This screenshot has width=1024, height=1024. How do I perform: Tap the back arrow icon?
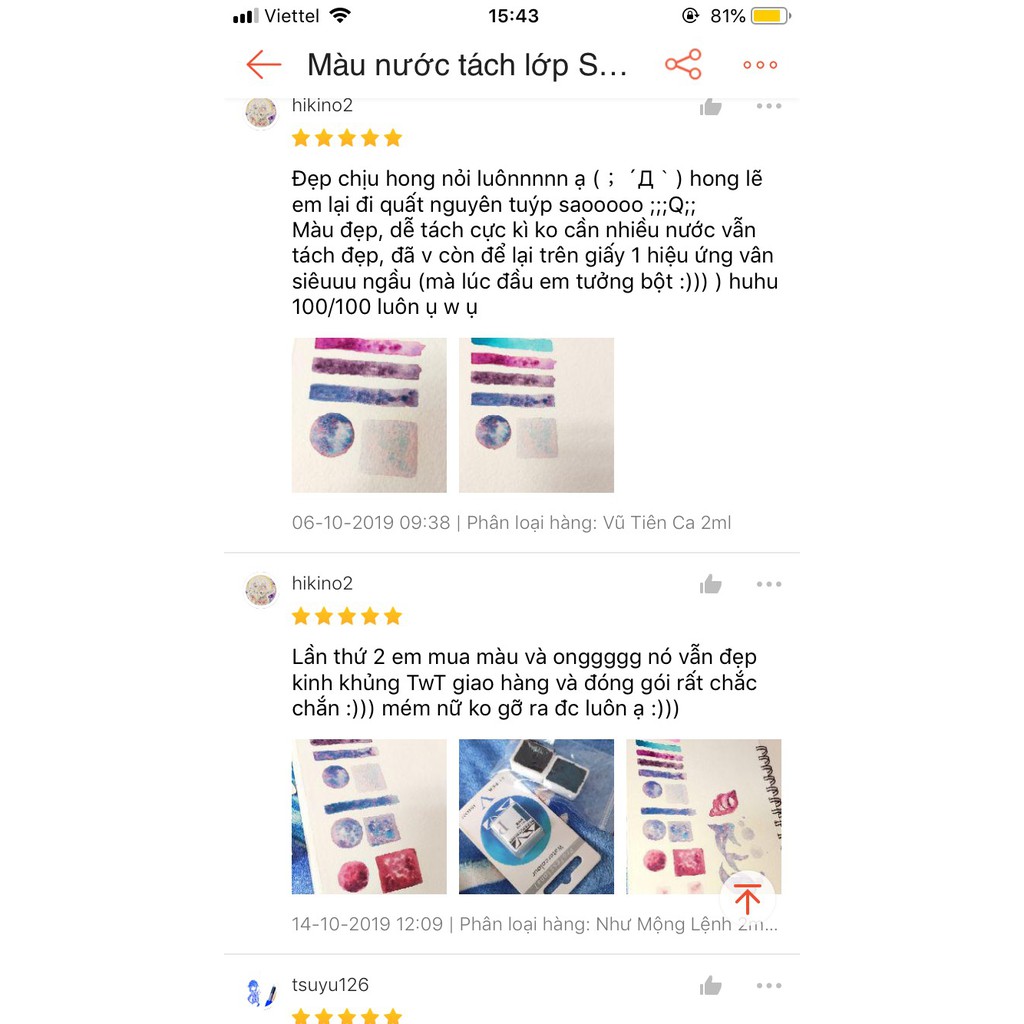click(x=264, y=65)
